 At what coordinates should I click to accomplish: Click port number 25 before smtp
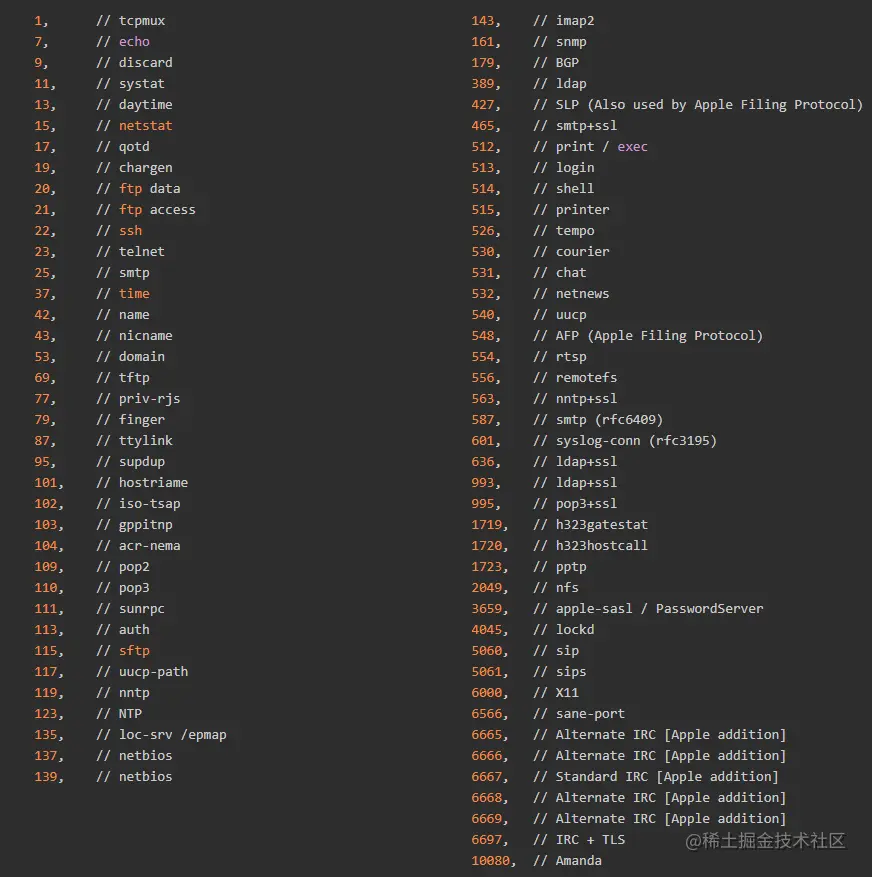click(x=42, y=273)
